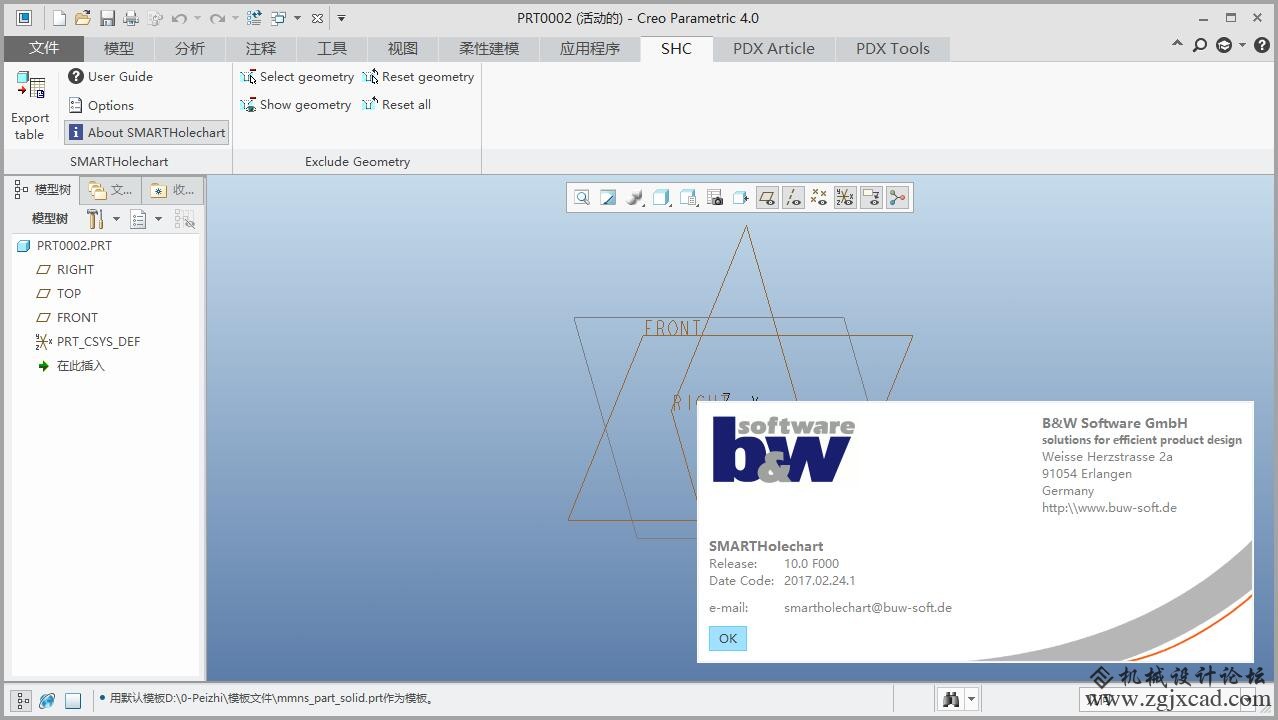The width and height of the screenshot is (1278, 720).
Task: Switch to the 柔性建模 ribbon tab
Action: tap(489, 48)
